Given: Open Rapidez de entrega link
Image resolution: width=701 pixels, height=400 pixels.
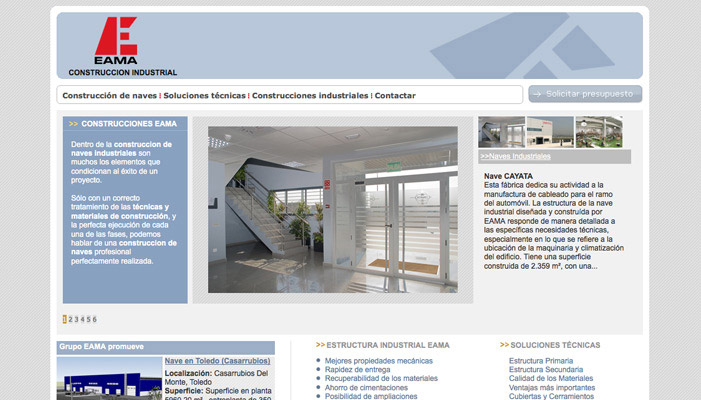Looking at the screenshot, I should 357,370.
